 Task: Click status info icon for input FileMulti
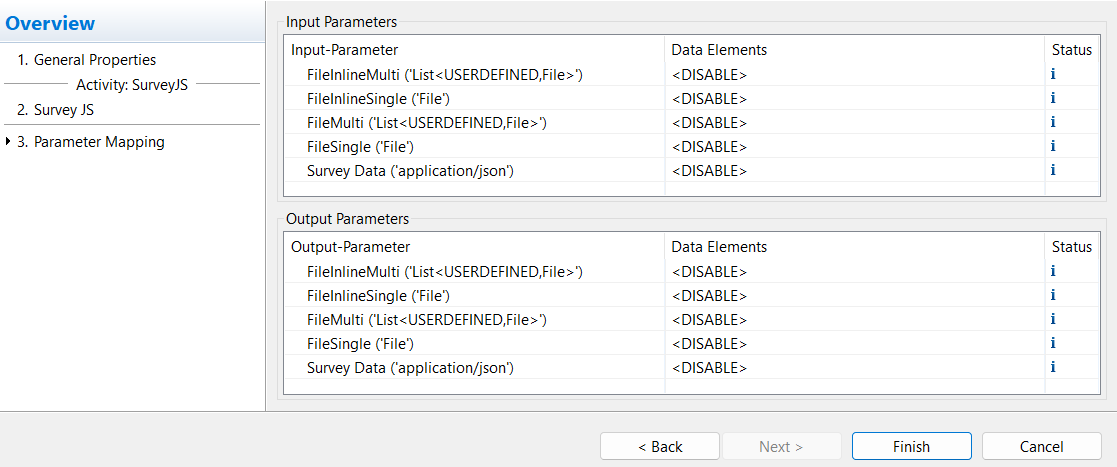[1053, 122]
